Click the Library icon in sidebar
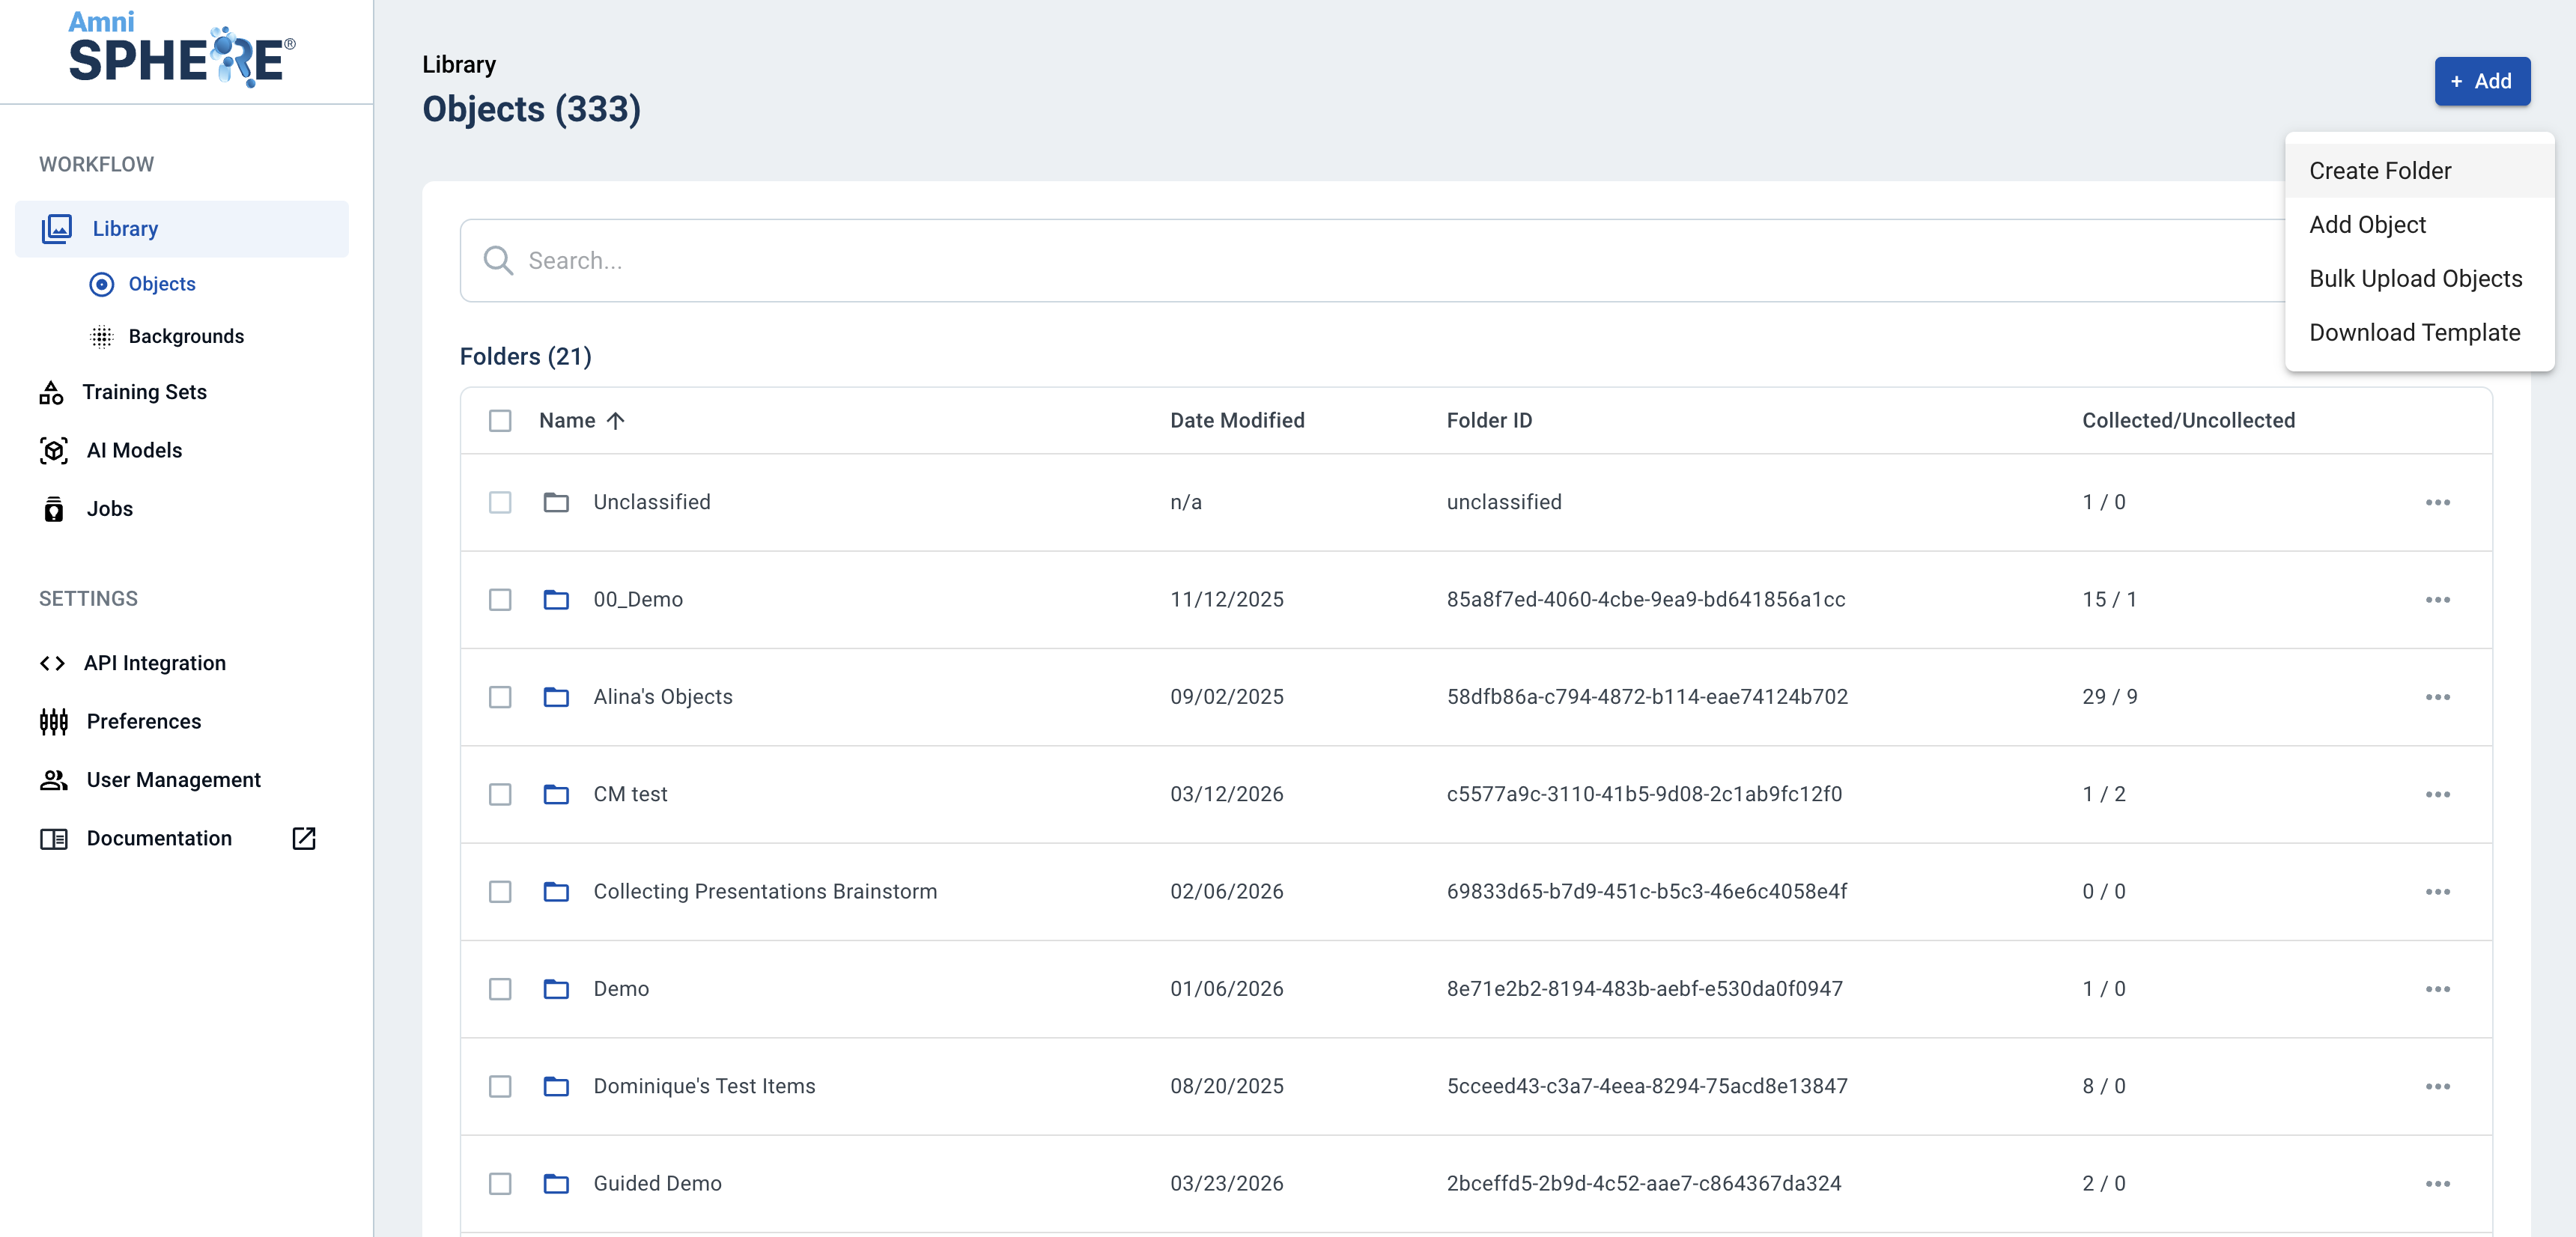This screenshot has width=2576, height=1237. [56, 228]
